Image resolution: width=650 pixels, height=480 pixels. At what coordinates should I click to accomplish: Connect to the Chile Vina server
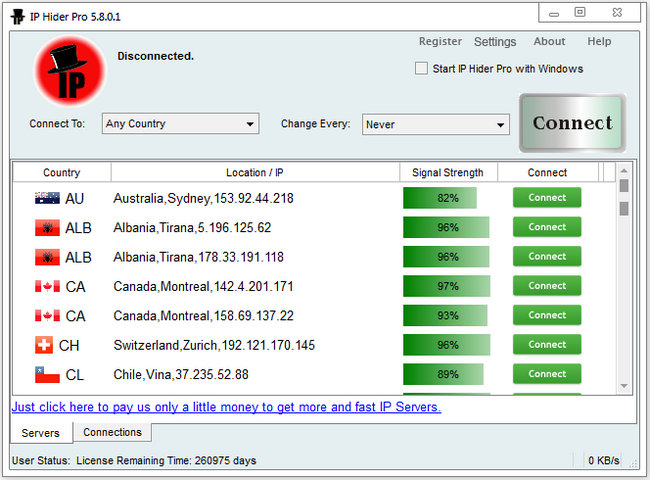547,374
